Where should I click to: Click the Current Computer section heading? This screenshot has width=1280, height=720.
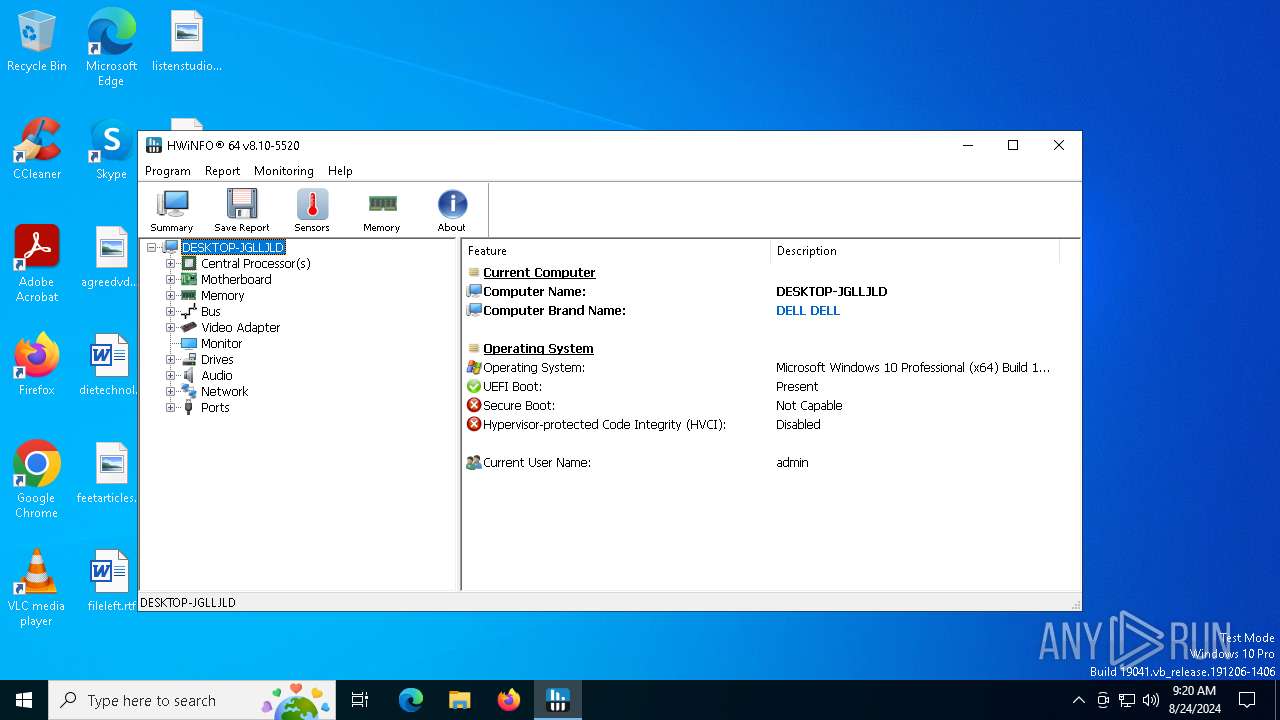(x=539, y=272)
